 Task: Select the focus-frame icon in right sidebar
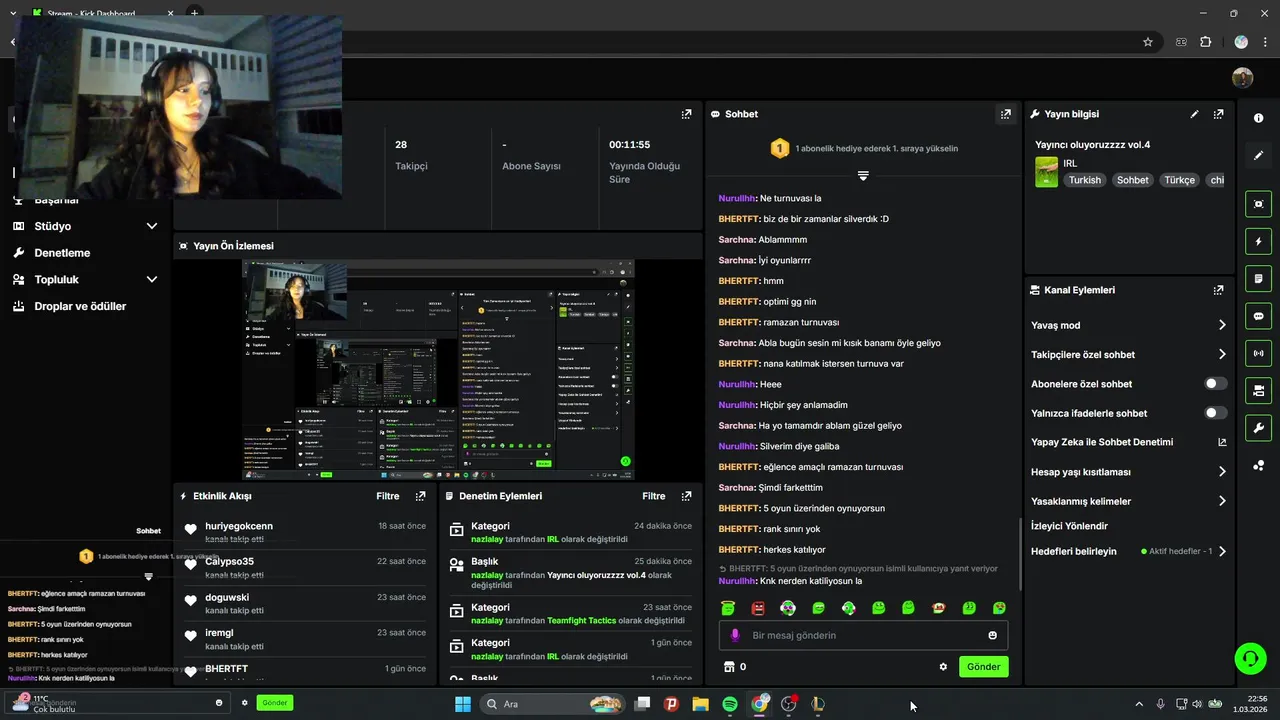pyautogui.click(x=1258, y=204)
